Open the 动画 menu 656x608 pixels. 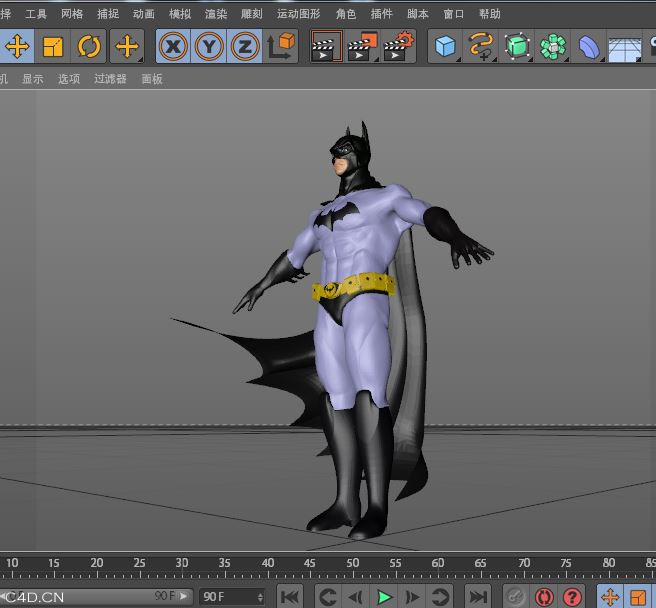click(x=144, y=14)
